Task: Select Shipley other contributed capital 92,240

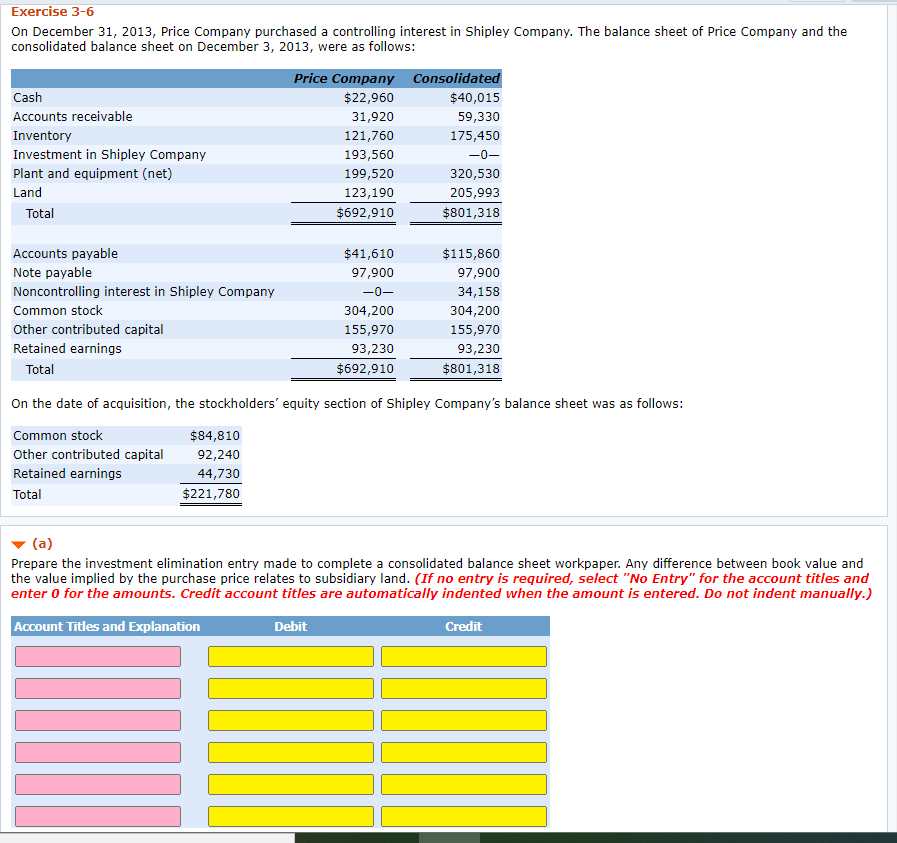Action: [219, 455]
